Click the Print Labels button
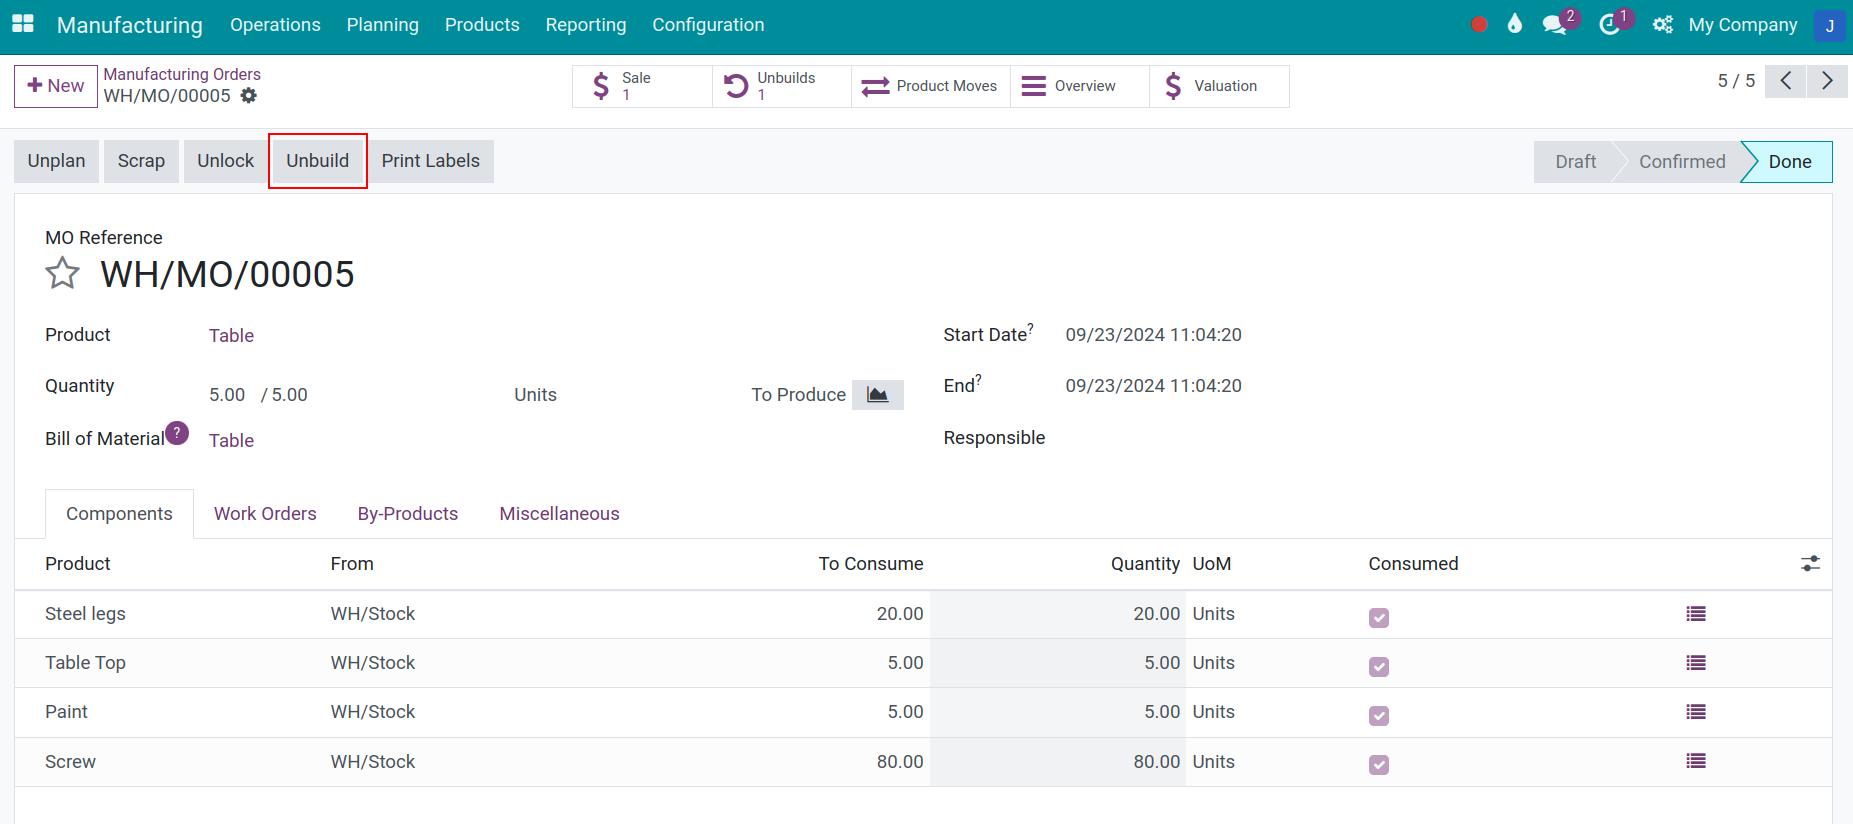1853x824 pixels. click(431, 161)
